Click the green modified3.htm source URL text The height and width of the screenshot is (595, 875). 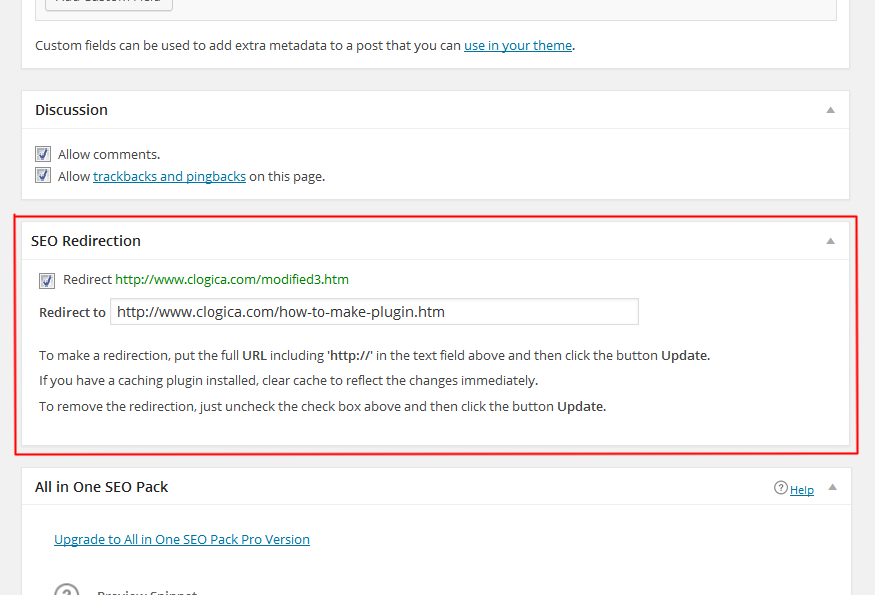tap(232, 280)
